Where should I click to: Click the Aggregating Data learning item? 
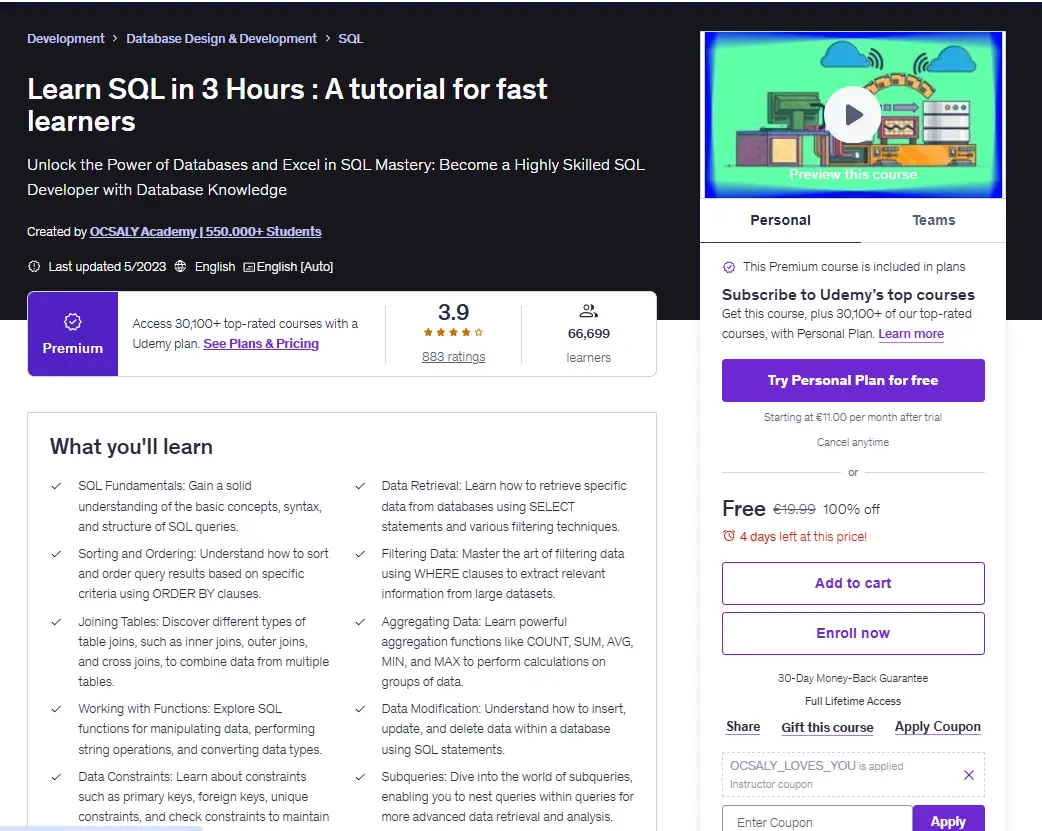click(x=507, y=652)
